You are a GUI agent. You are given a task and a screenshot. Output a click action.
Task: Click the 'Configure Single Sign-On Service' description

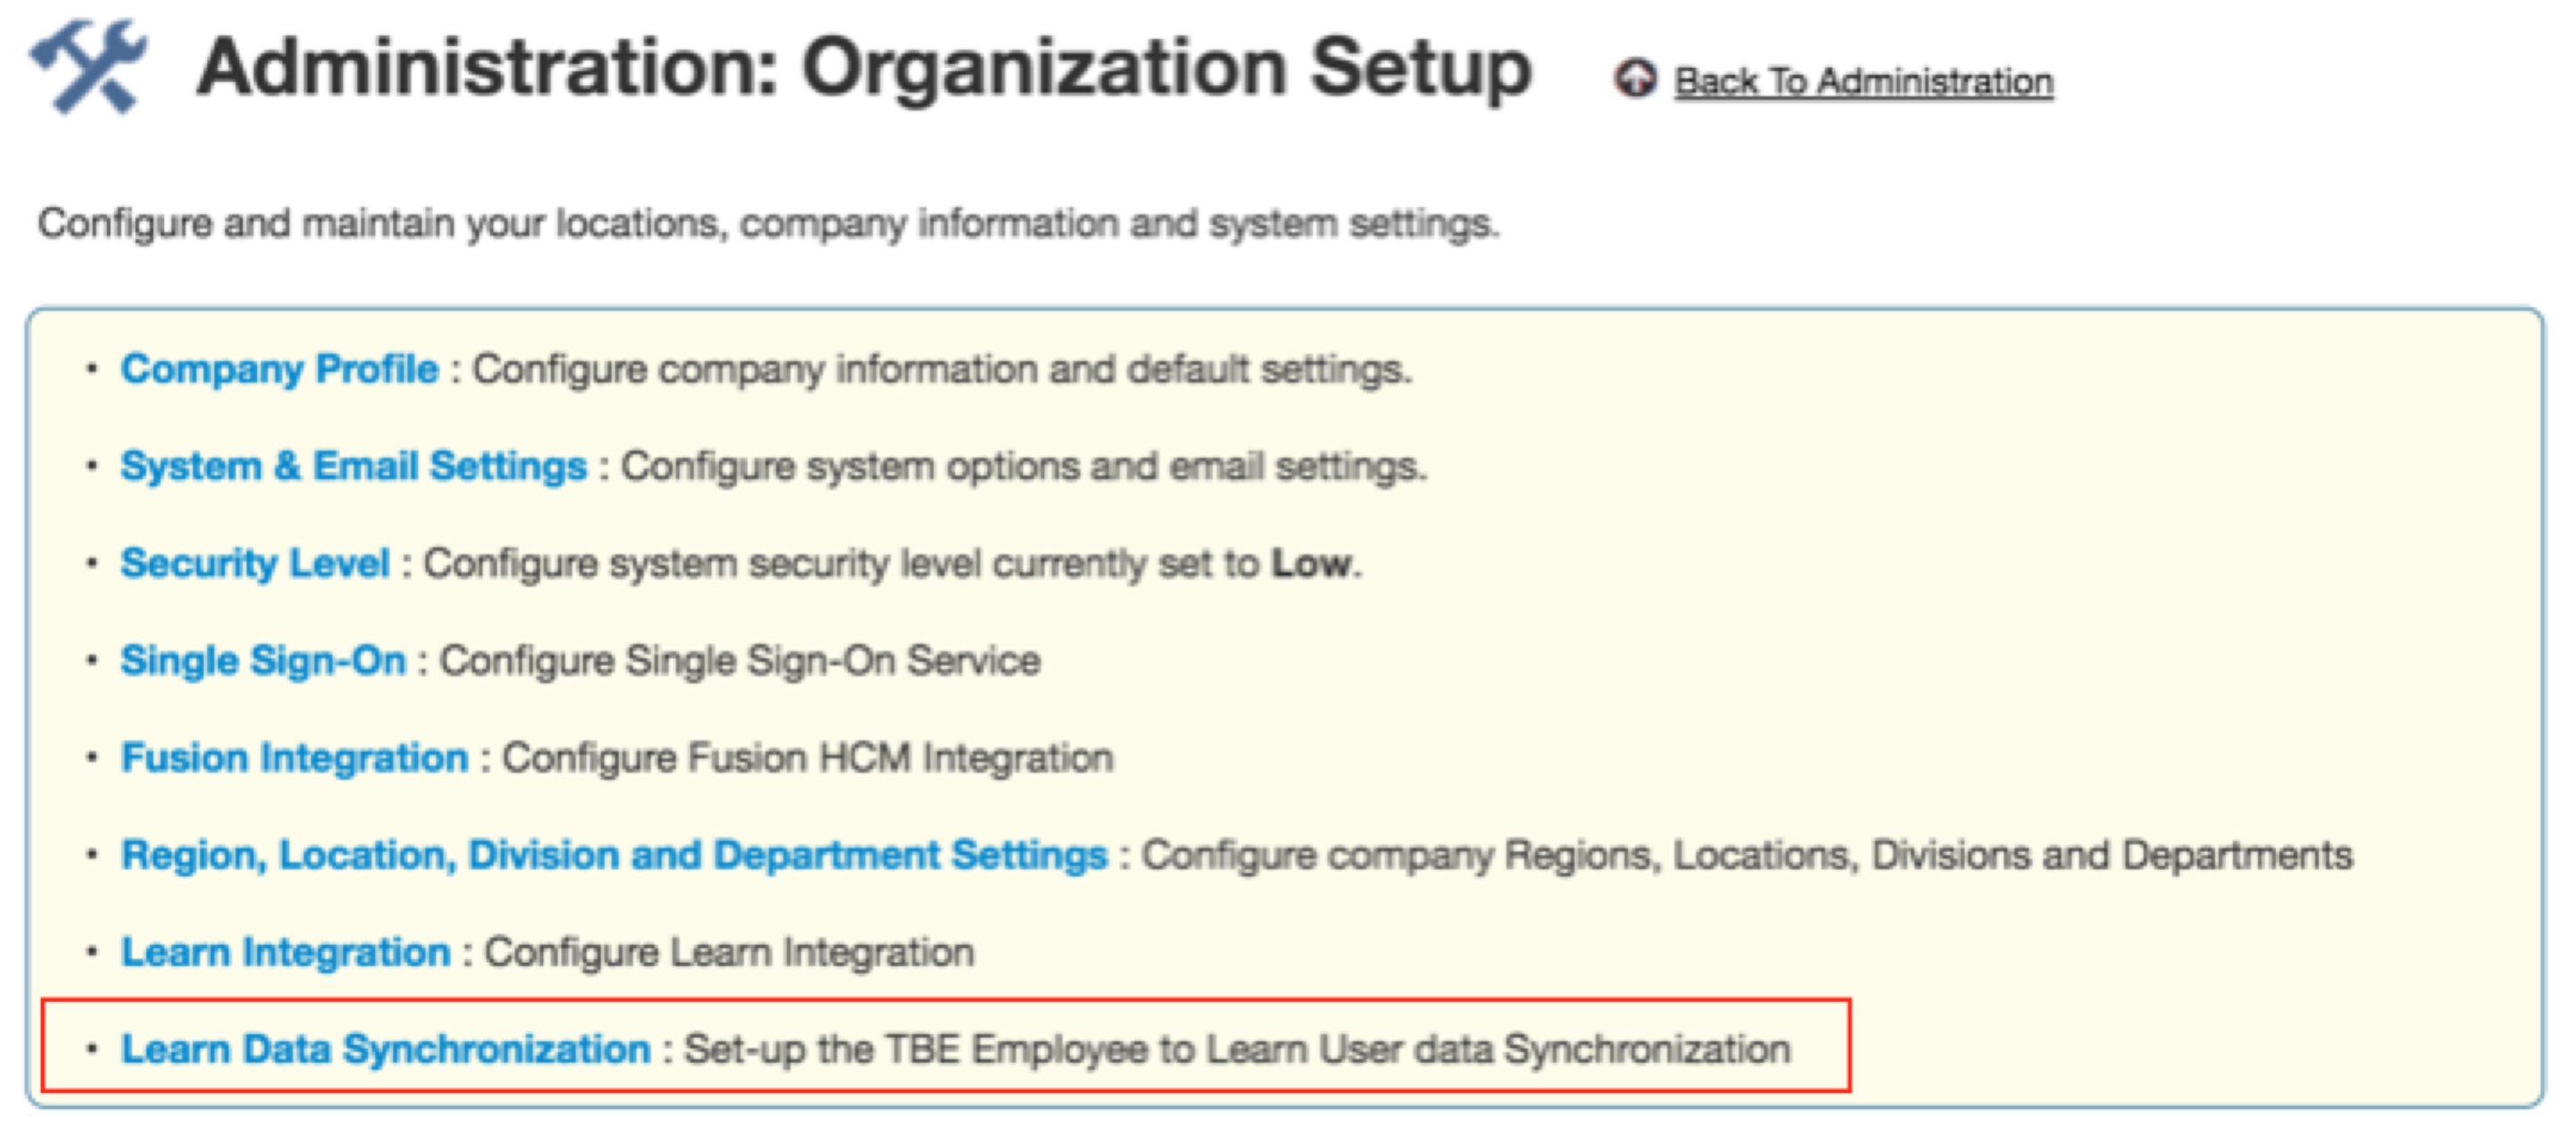tap(740, 660)
